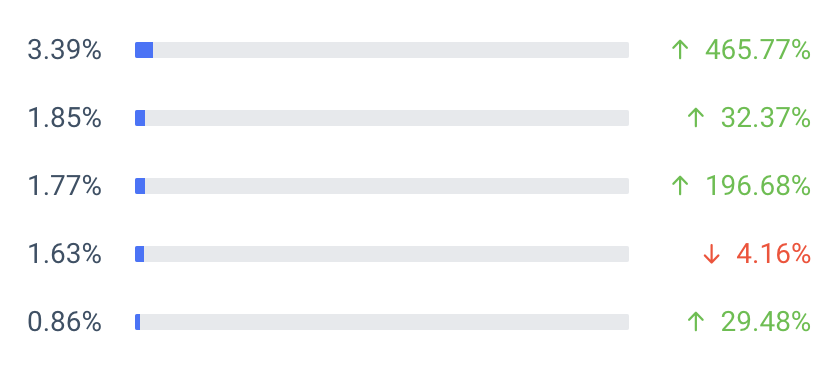Click the 3.39% share label

(65, 51)
